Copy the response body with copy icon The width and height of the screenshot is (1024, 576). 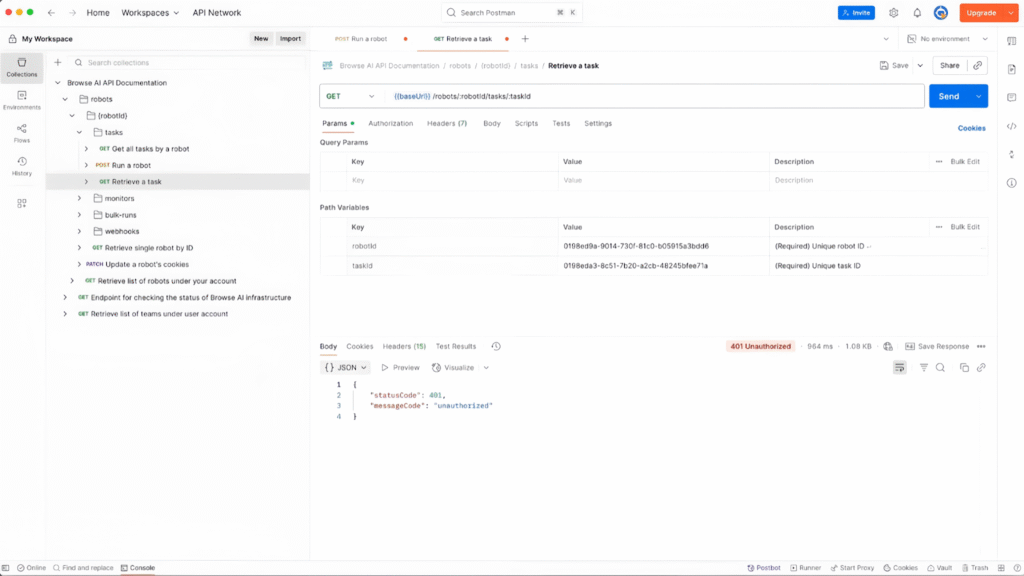[964, 368]
